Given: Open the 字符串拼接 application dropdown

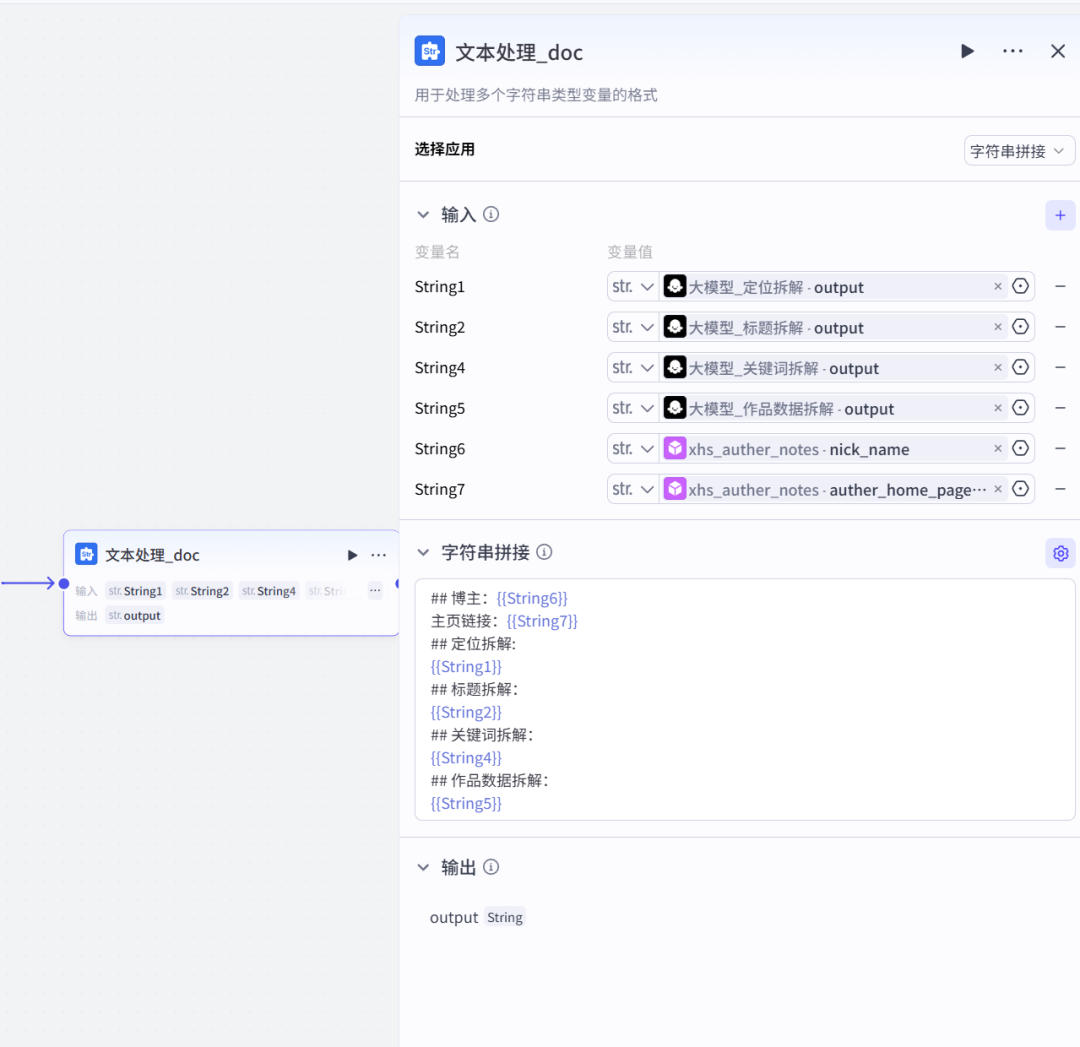Looking at the screenshot, I should tap(1018, 151).
